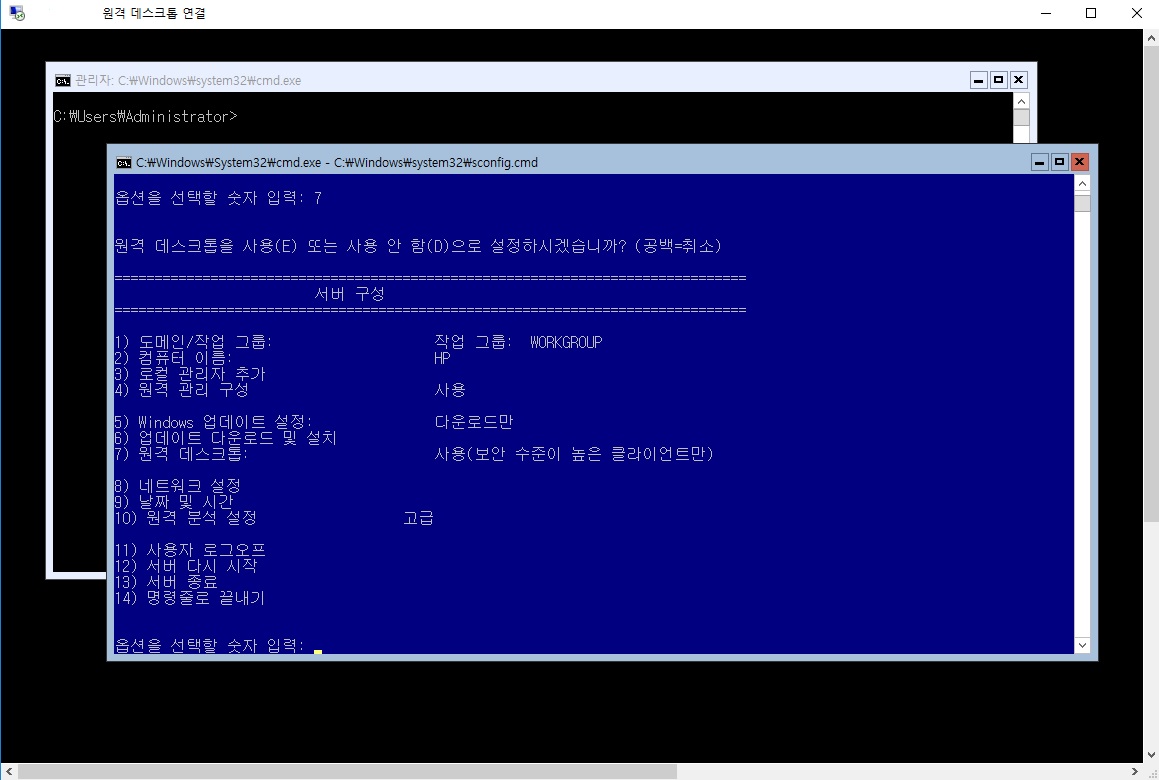This screenshot has height=780, width=1159.
Task: Click the '14) 명령줄로 끝내기' line
Action: point(189,598)
